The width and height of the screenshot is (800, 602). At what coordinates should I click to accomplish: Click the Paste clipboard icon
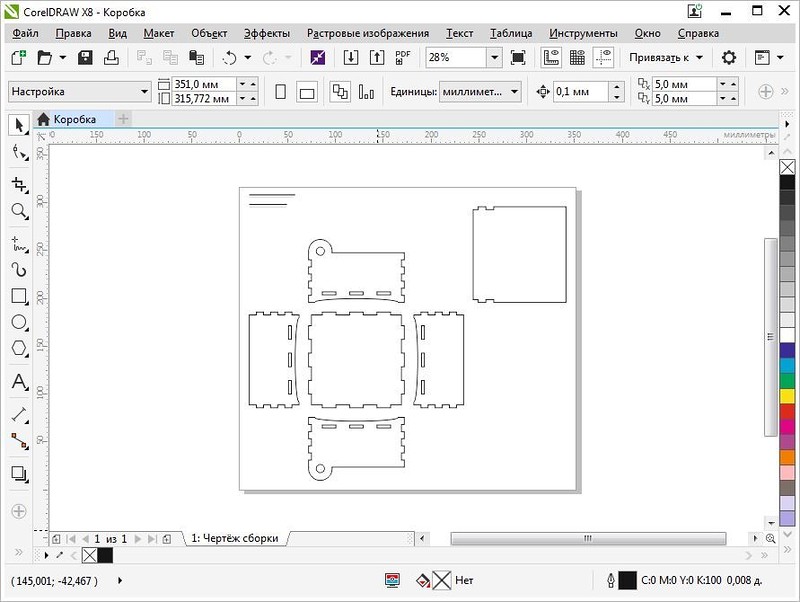pyautogui.click(x=196, y=57)
